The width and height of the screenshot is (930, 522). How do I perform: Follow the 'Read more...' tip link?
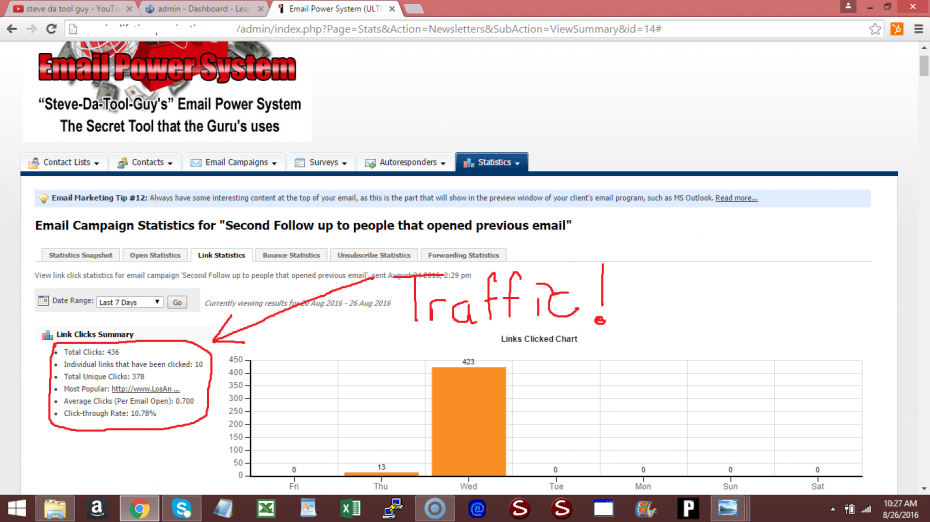coord(736,198)
